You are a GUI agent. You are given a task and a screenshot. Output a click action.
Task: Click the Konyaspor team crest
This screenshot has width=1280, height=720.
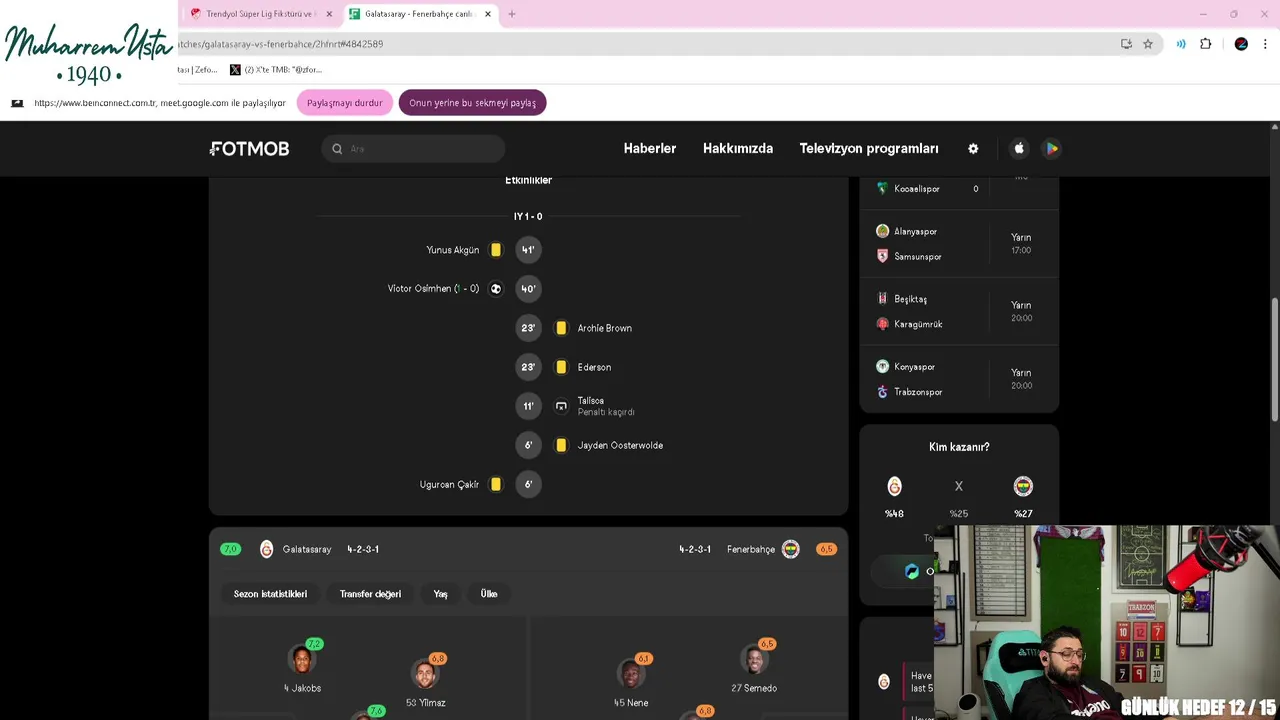pos(882,367)
